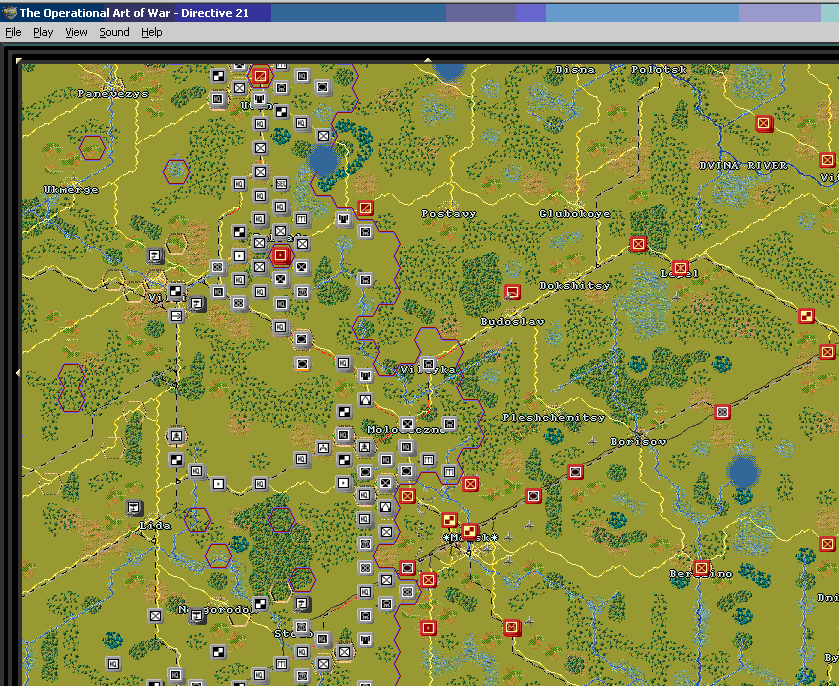
Task: Click the Glubokoye town label
Action: (x=575, y=213)
